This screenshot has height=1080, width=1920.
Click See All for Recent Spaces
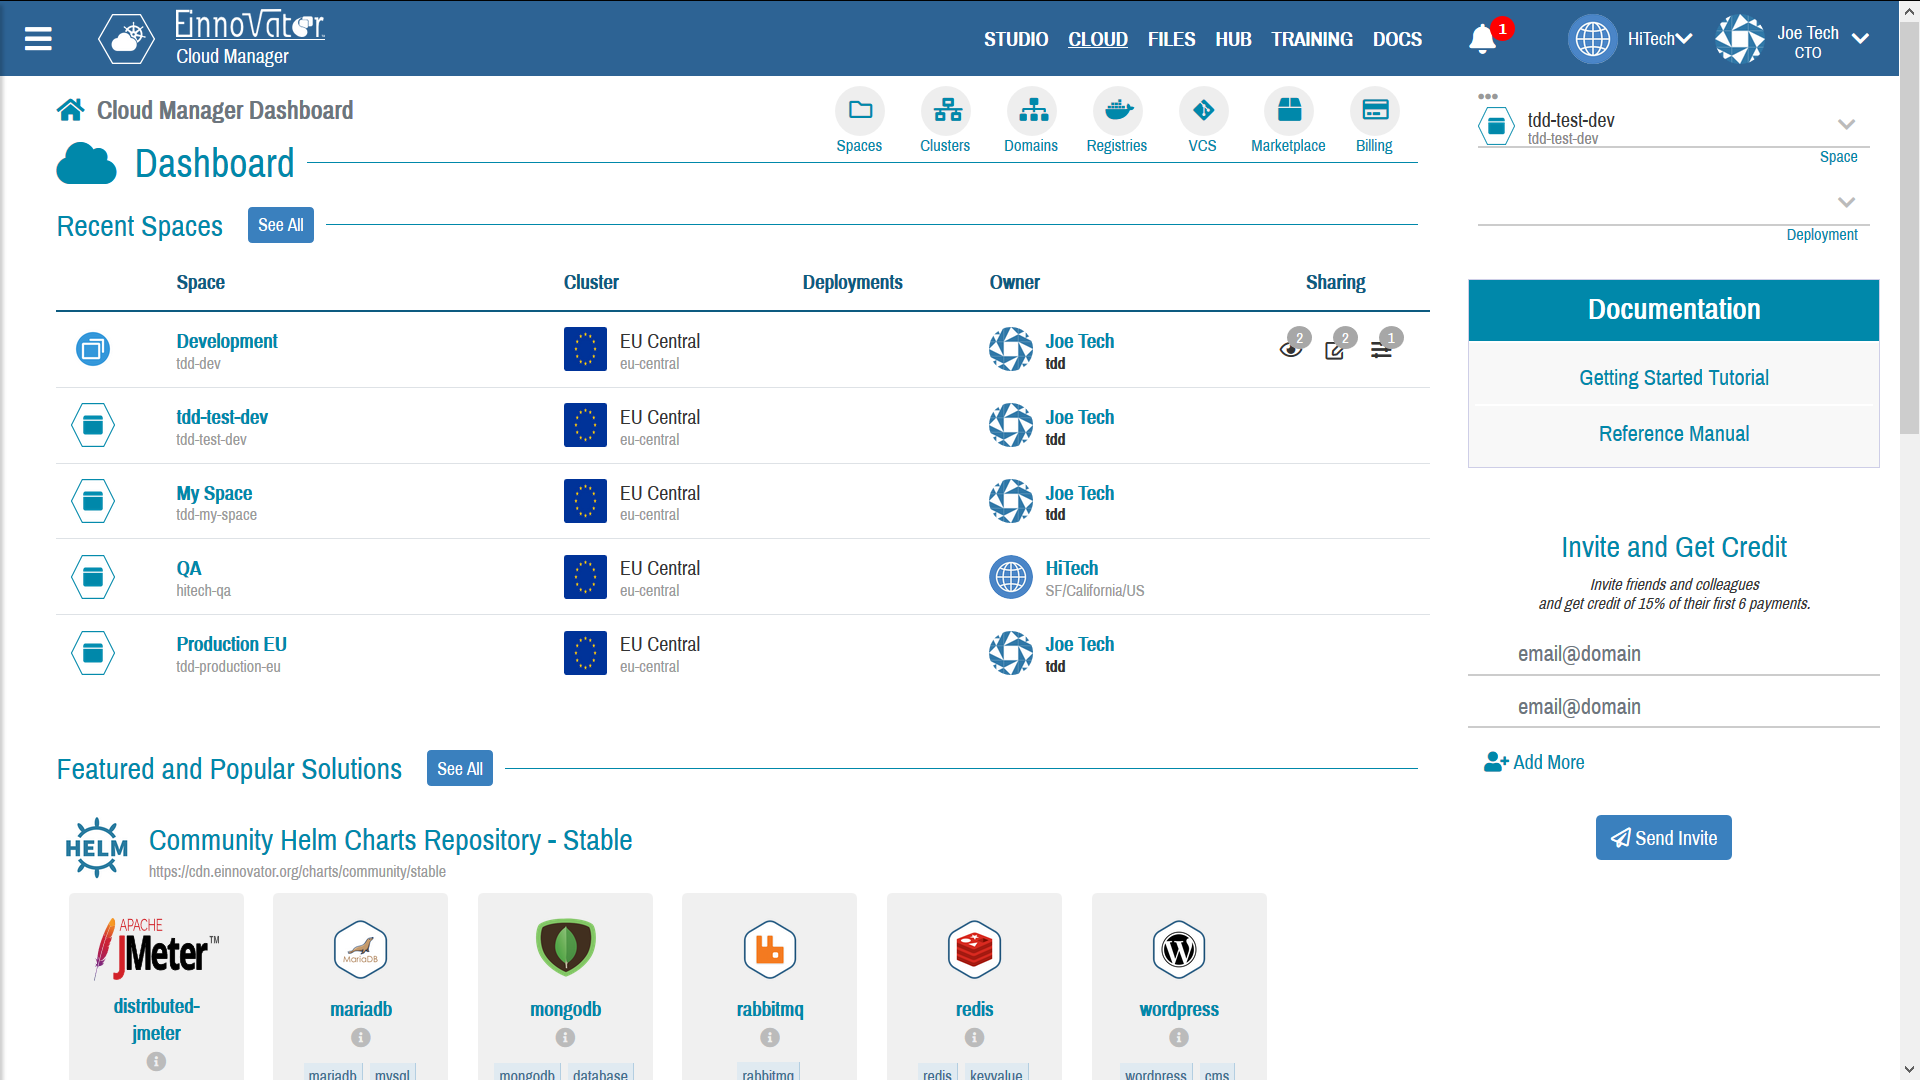[281, 224]
